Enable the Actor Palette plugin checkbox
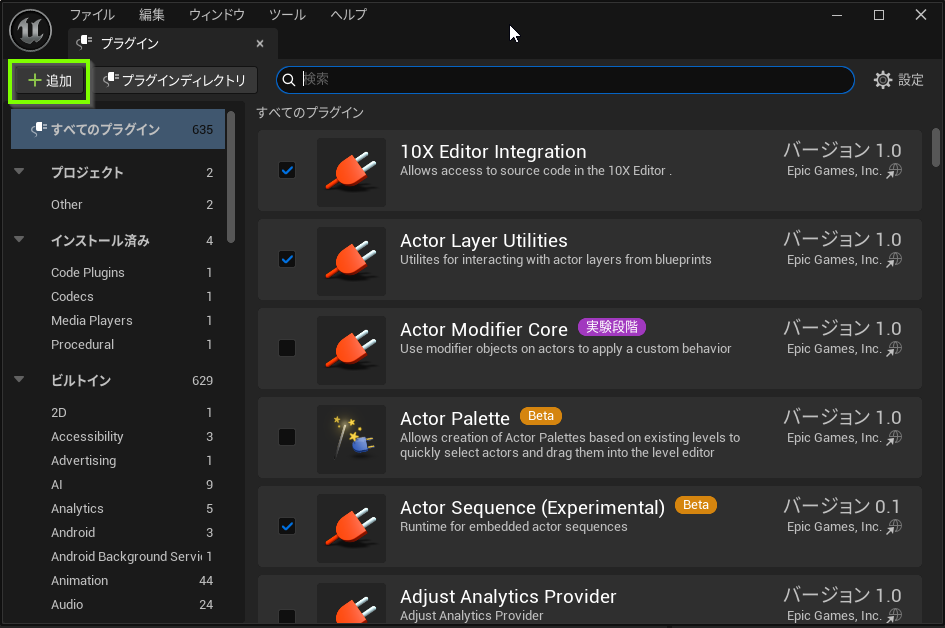 pos(287,437)
